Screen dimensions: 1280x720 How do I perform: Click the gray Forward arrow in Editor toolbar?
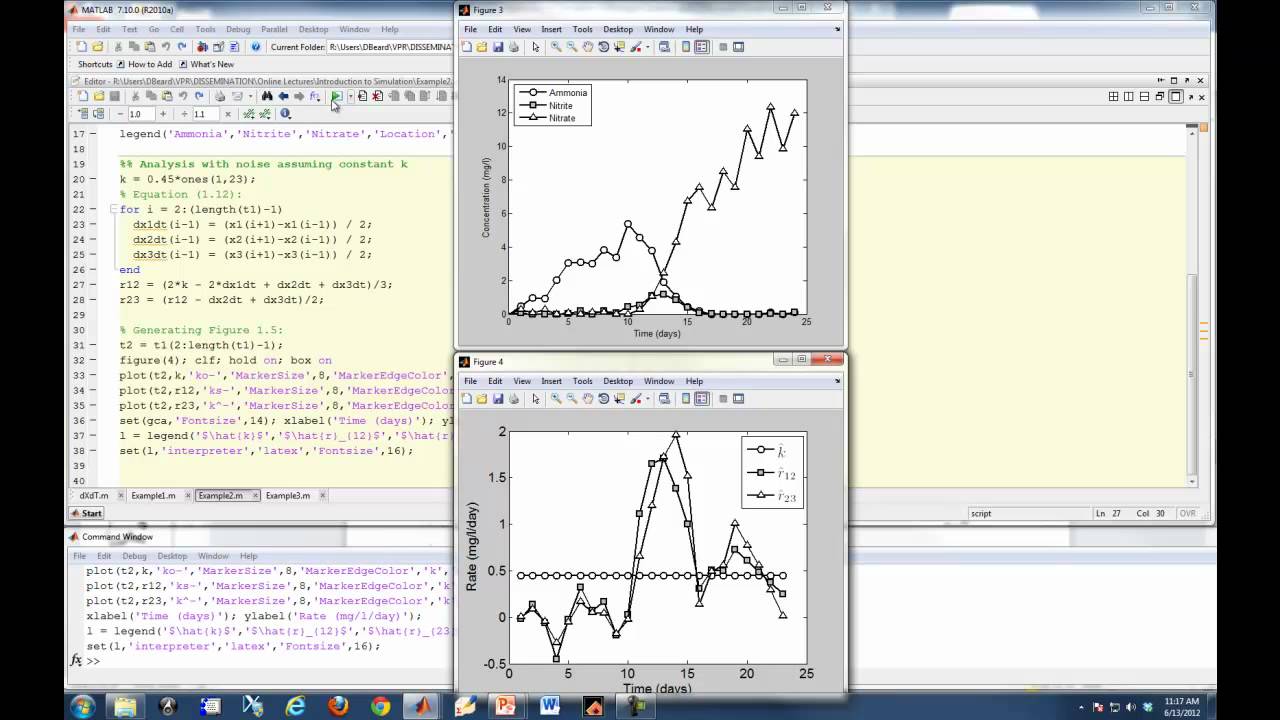(299, 96)
